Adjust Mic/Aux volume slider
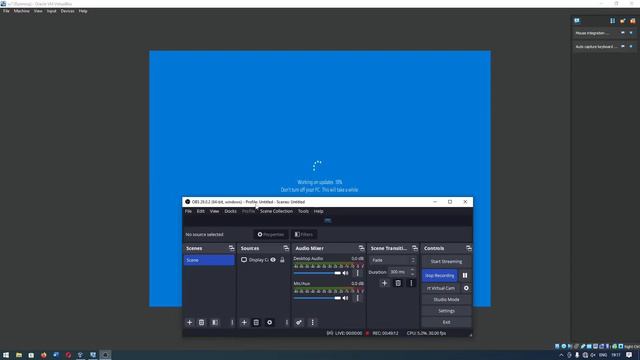 (317, 298)
